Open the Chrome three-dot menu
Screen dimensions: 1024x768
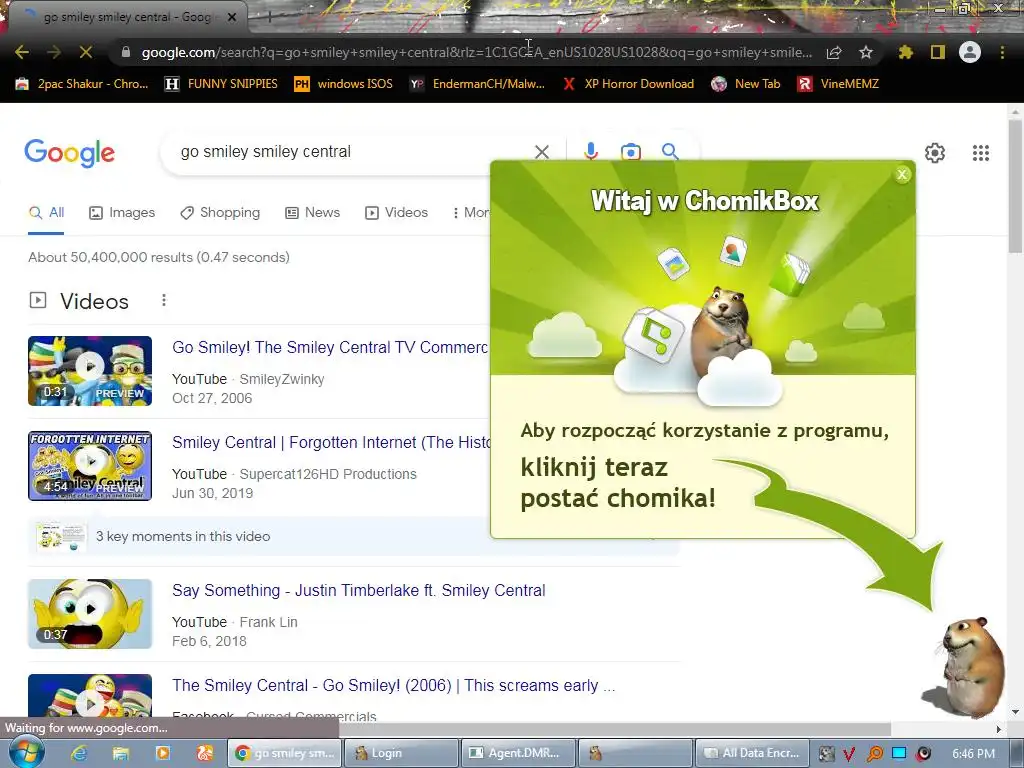pyautogui.click(x=1002, y=52)
